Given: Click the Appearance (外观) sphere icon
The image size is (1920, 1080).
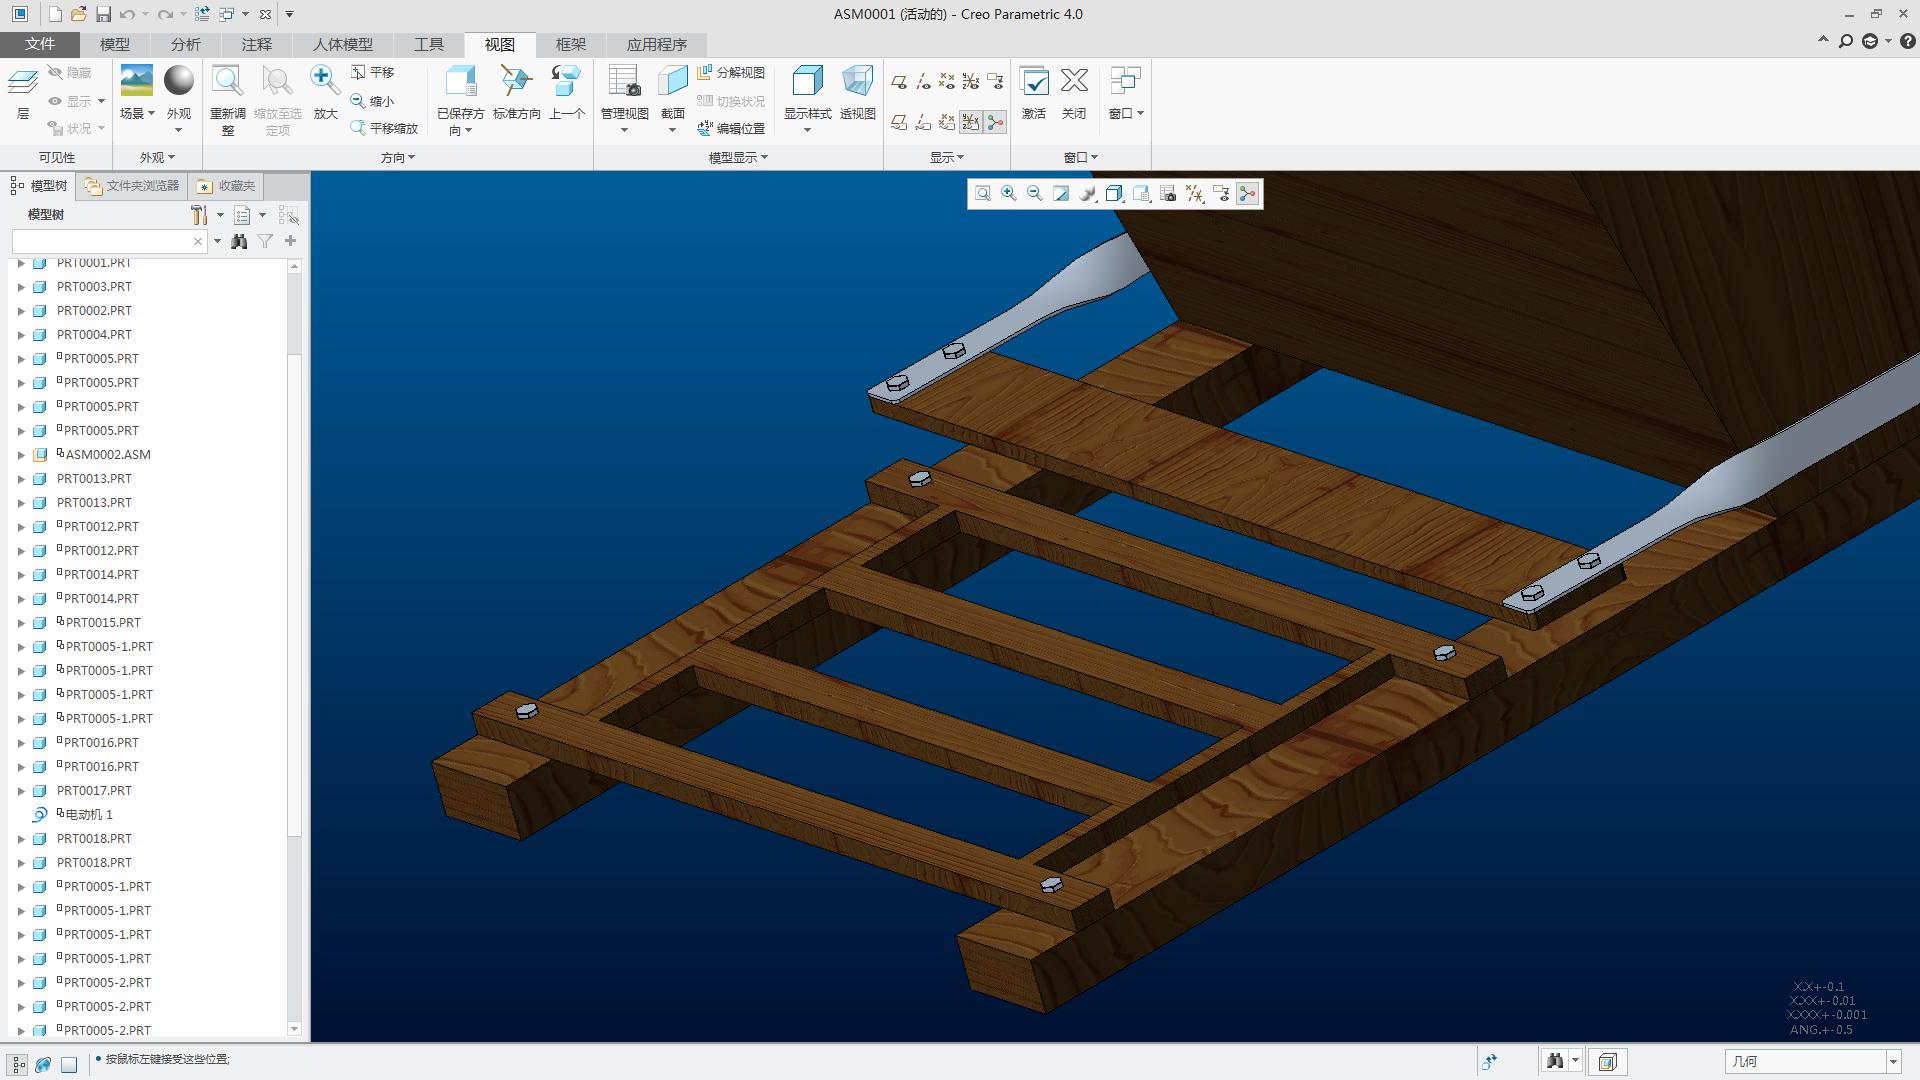Looking at the screenshot, I should coord(179,81).
